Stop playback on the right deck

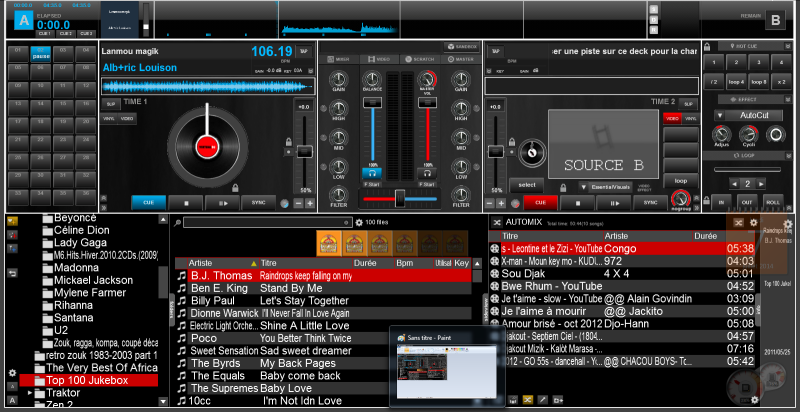(x=577, y=202)
